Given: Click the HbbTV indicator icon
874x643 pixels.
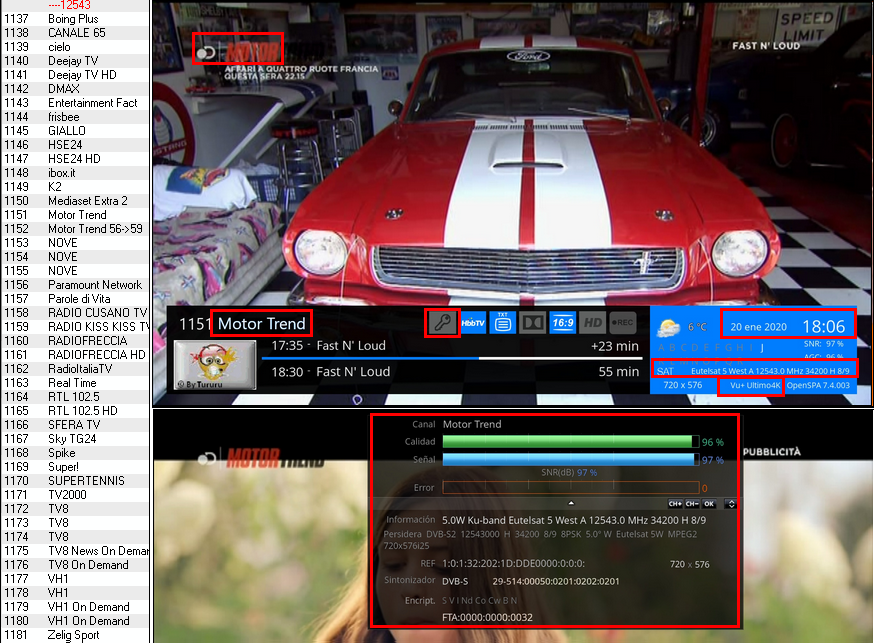Looking at the screenshot, I should (x=473, y=323).
